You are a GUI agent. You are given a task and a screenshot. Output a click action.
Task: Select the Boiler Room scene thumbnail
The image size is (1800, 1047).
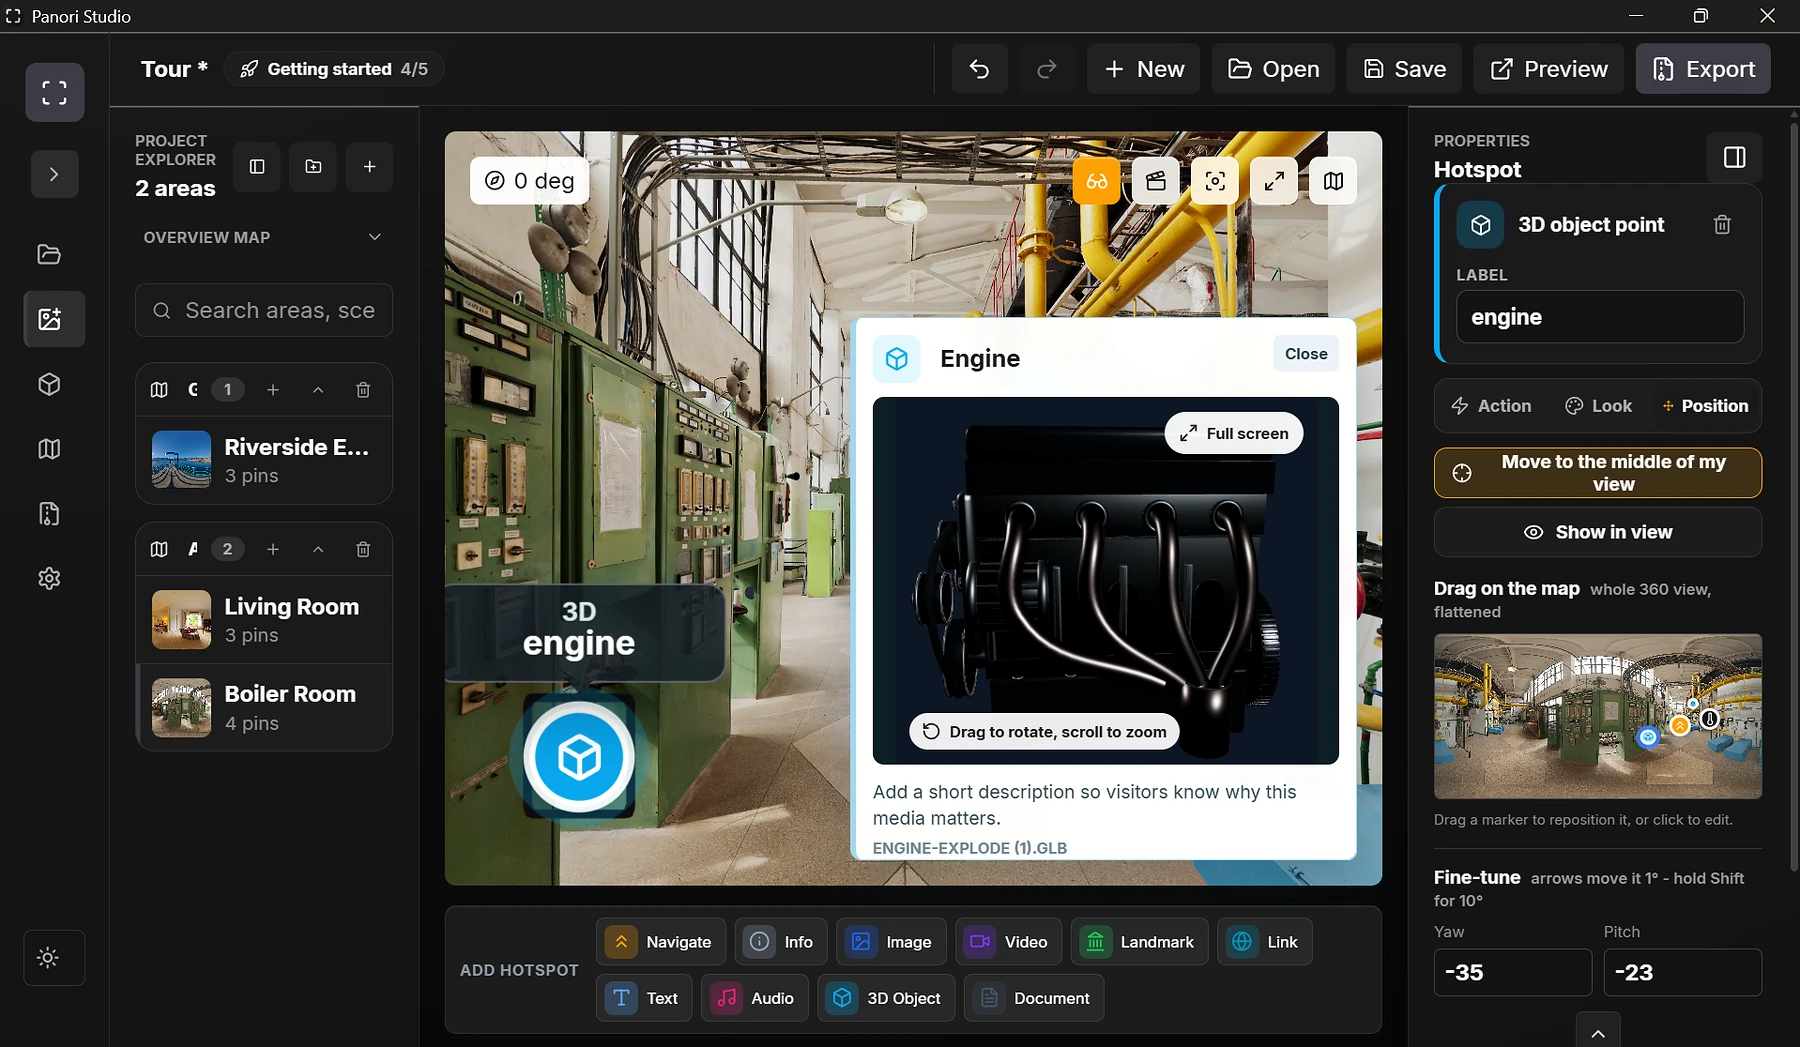(181, 708)
